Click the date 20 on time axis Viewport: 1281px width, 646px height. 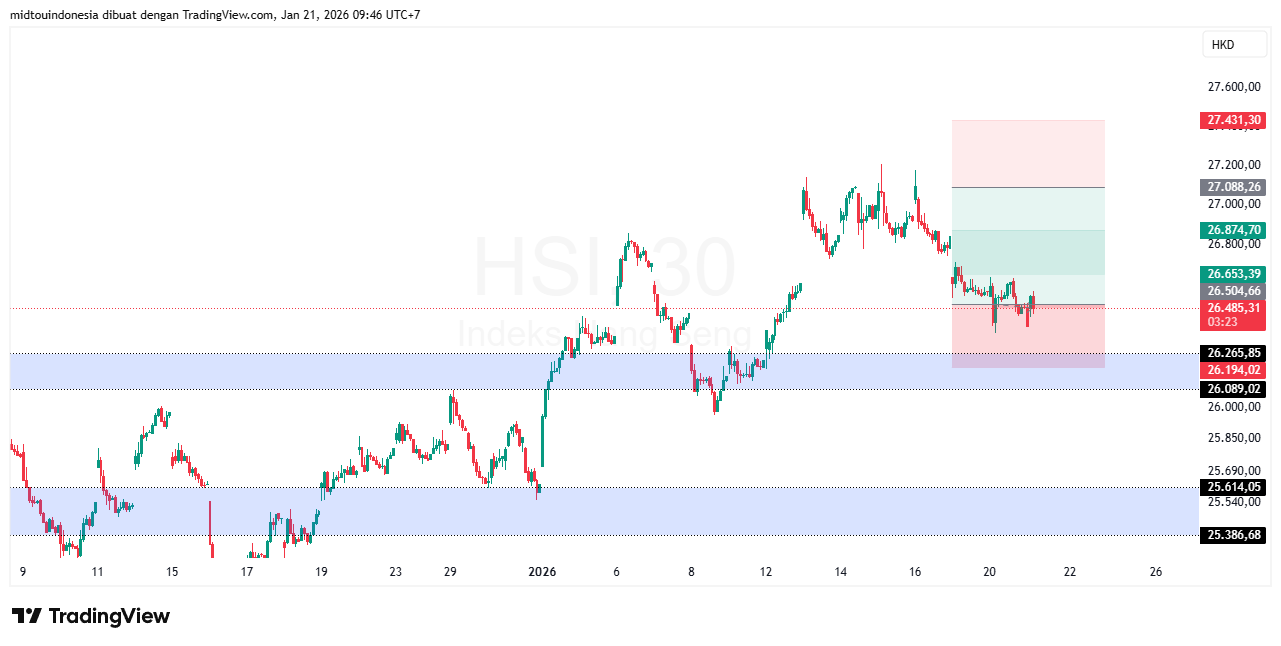tap(990, 572)
